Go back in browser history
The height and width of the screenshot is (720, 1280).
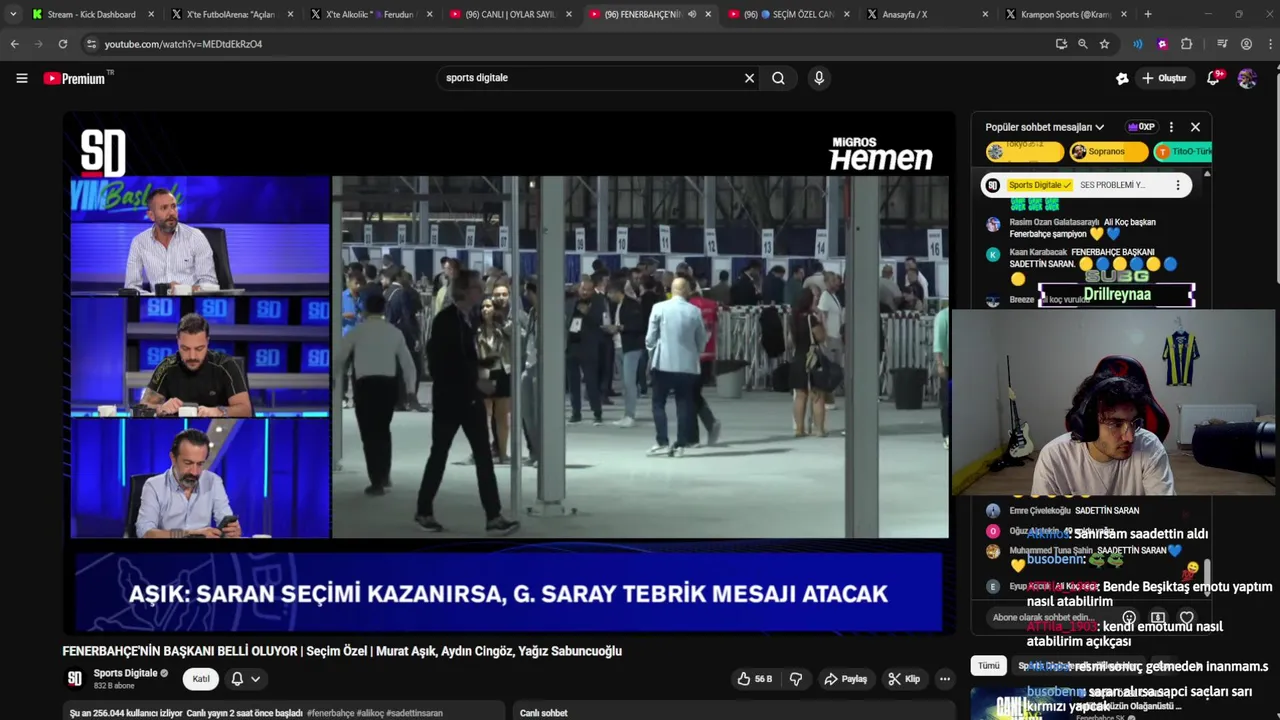[x=14, y=44]
